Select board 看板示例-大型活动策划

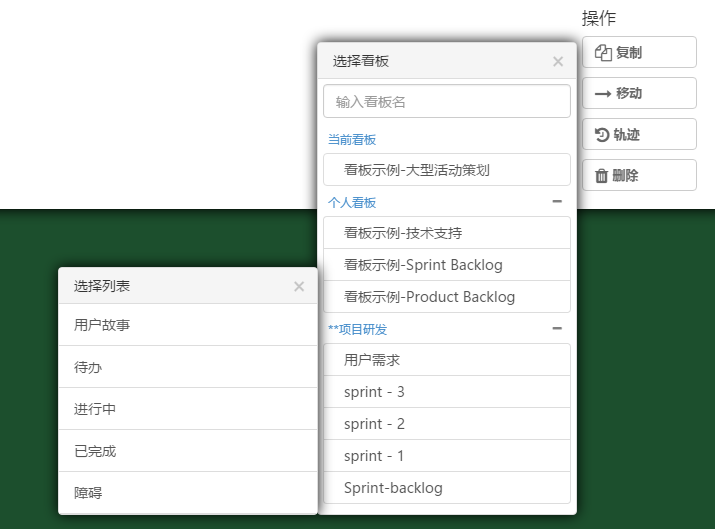[446, 170]
